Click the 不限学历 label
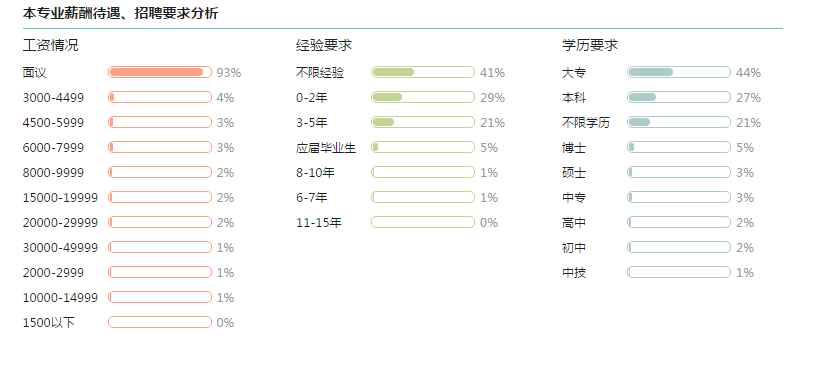This screenshot has width=817, height=367. tap(586, 123)
